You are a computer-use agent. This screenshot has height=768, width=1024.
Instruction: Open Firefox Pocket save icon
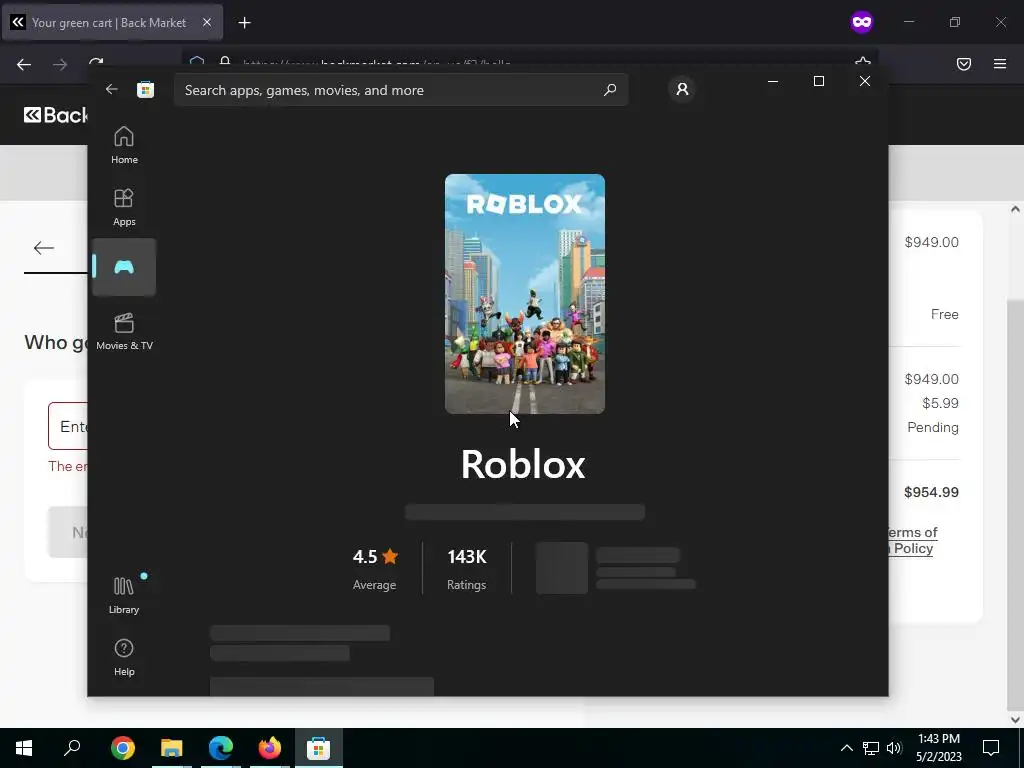pos(964,64)
